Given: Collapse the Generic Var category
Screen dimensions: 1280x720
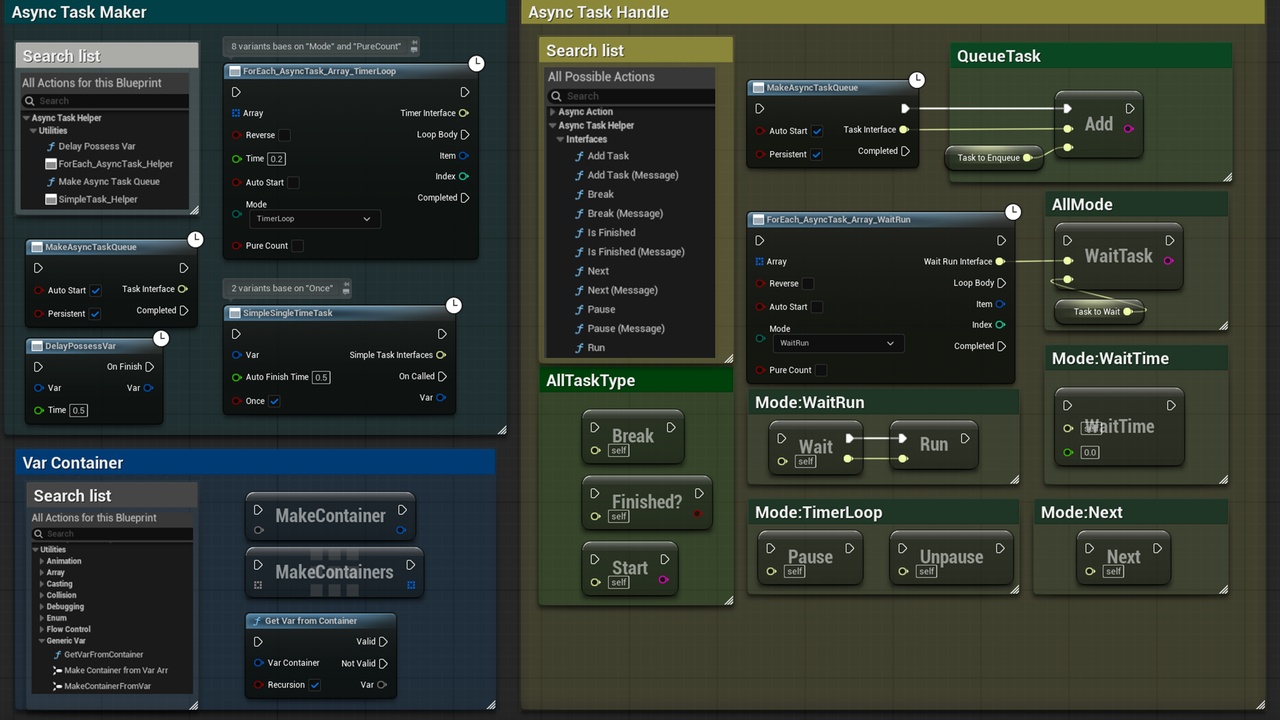Looking at the screenshot, I should 42,641.
